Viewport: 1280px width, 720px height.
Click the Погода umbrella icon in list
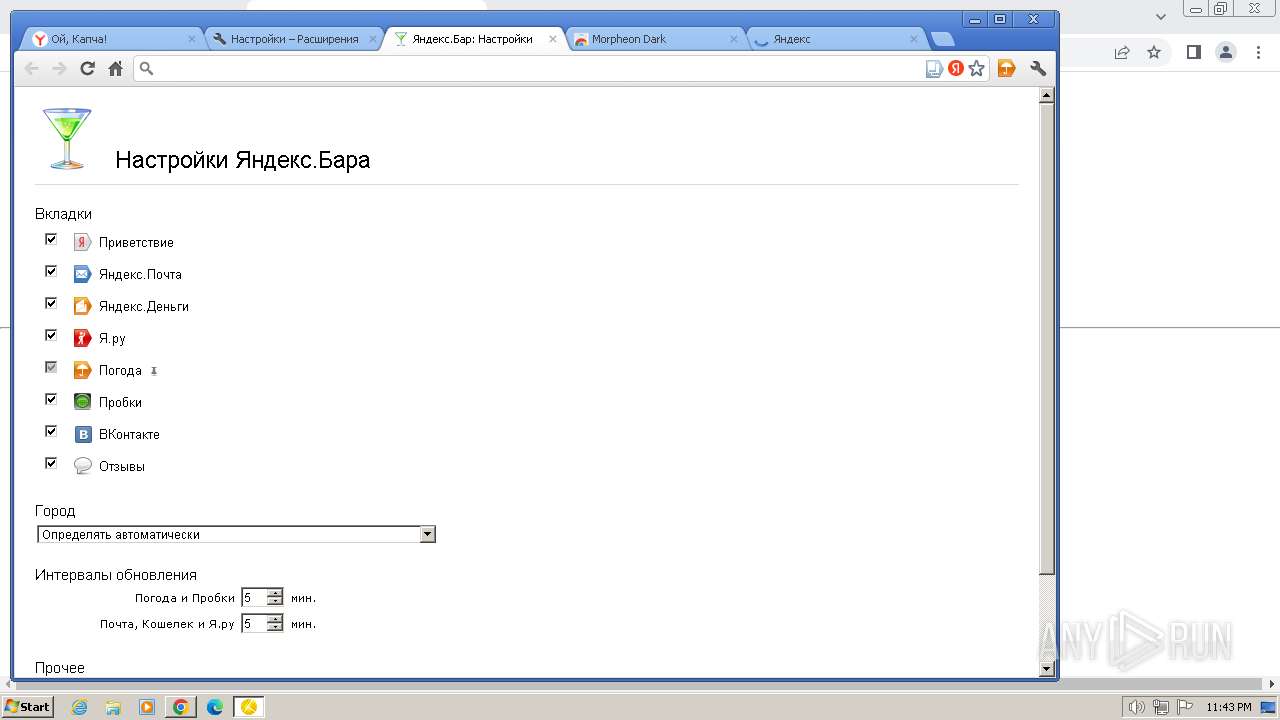coord(82,370)
